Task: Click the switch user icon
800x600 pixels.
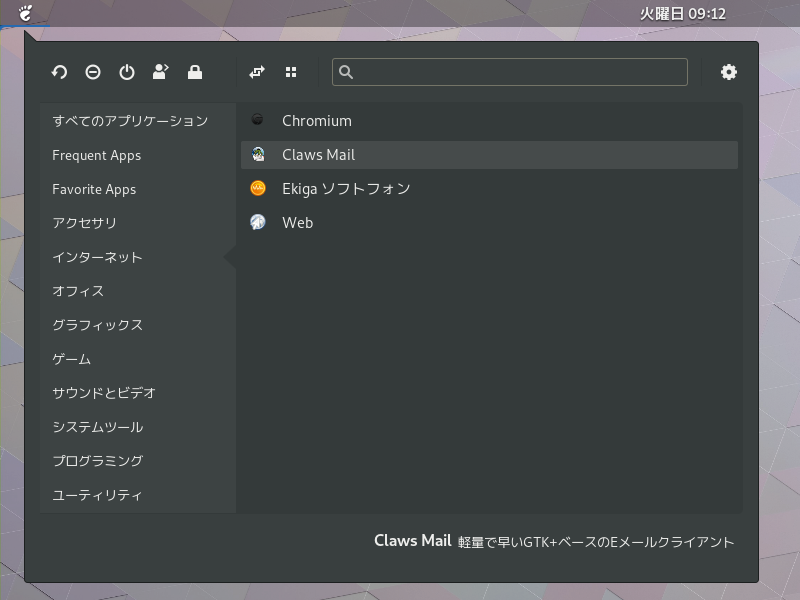Action: point(161,72)
